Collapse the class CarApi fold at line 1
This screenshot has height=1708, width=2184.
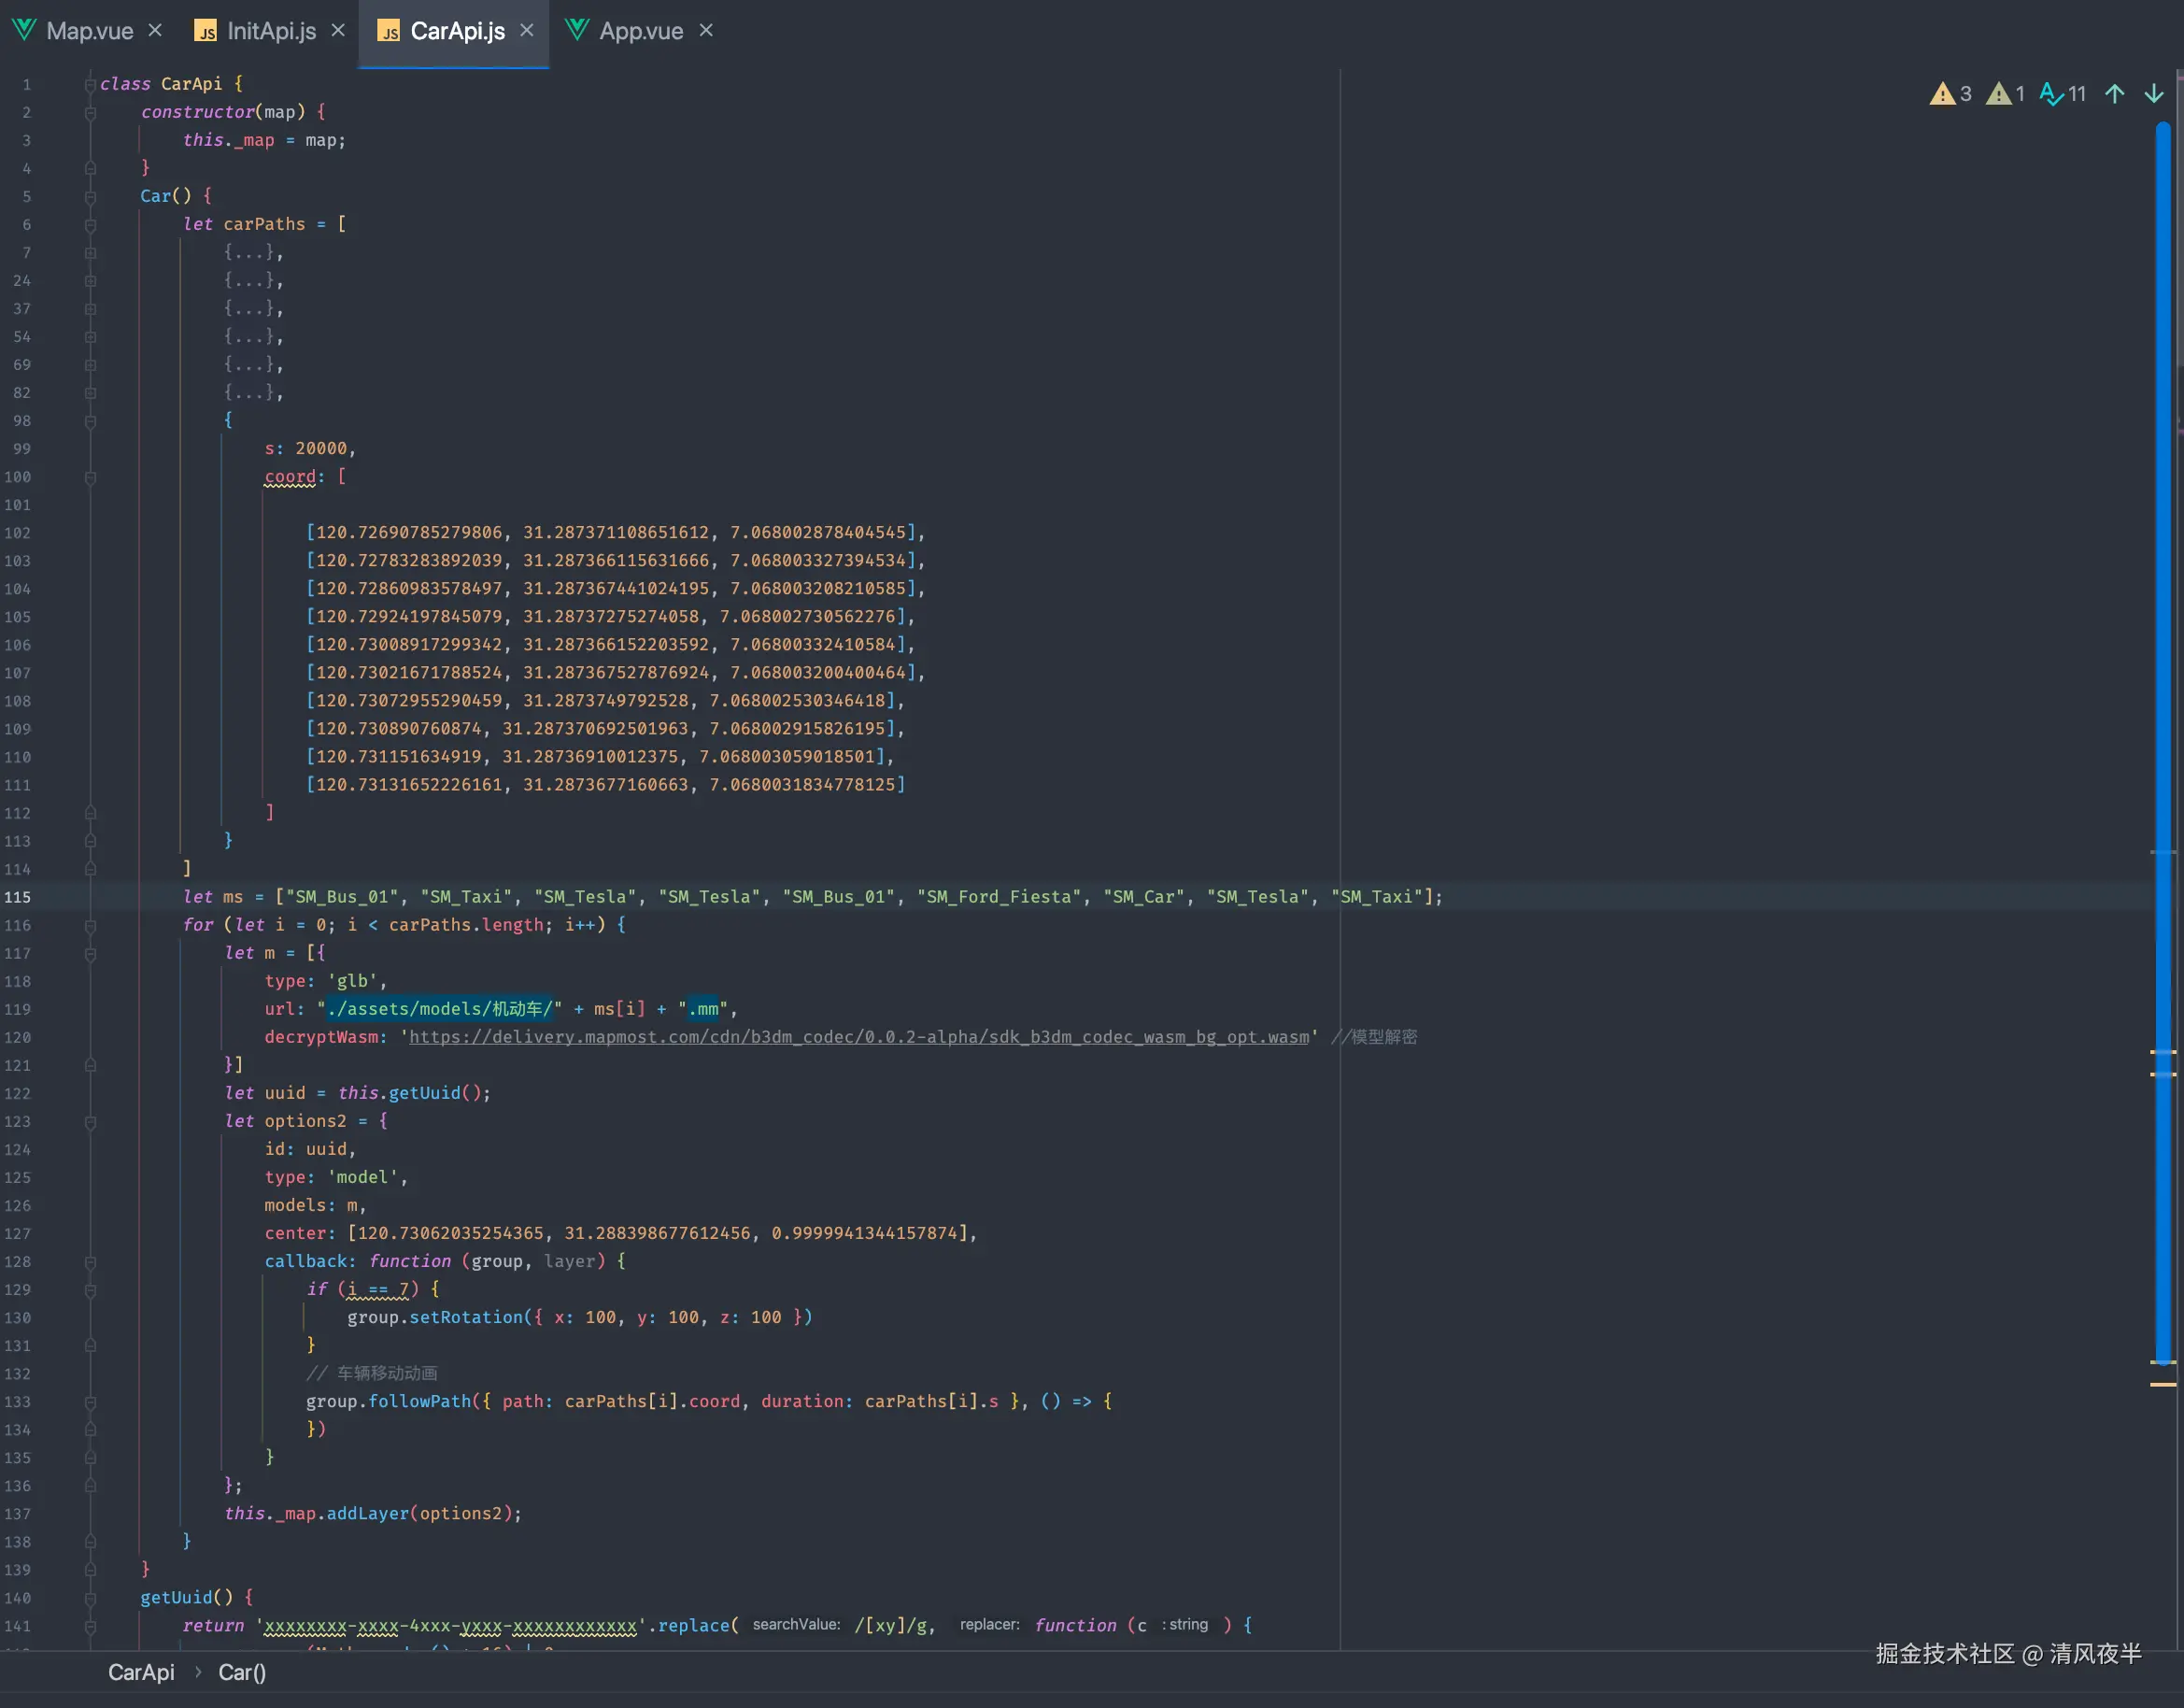click(x=90, y=85)
